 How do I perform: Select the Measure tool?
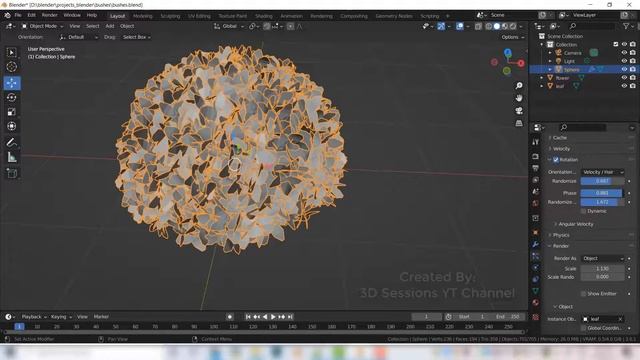[11, 157]
